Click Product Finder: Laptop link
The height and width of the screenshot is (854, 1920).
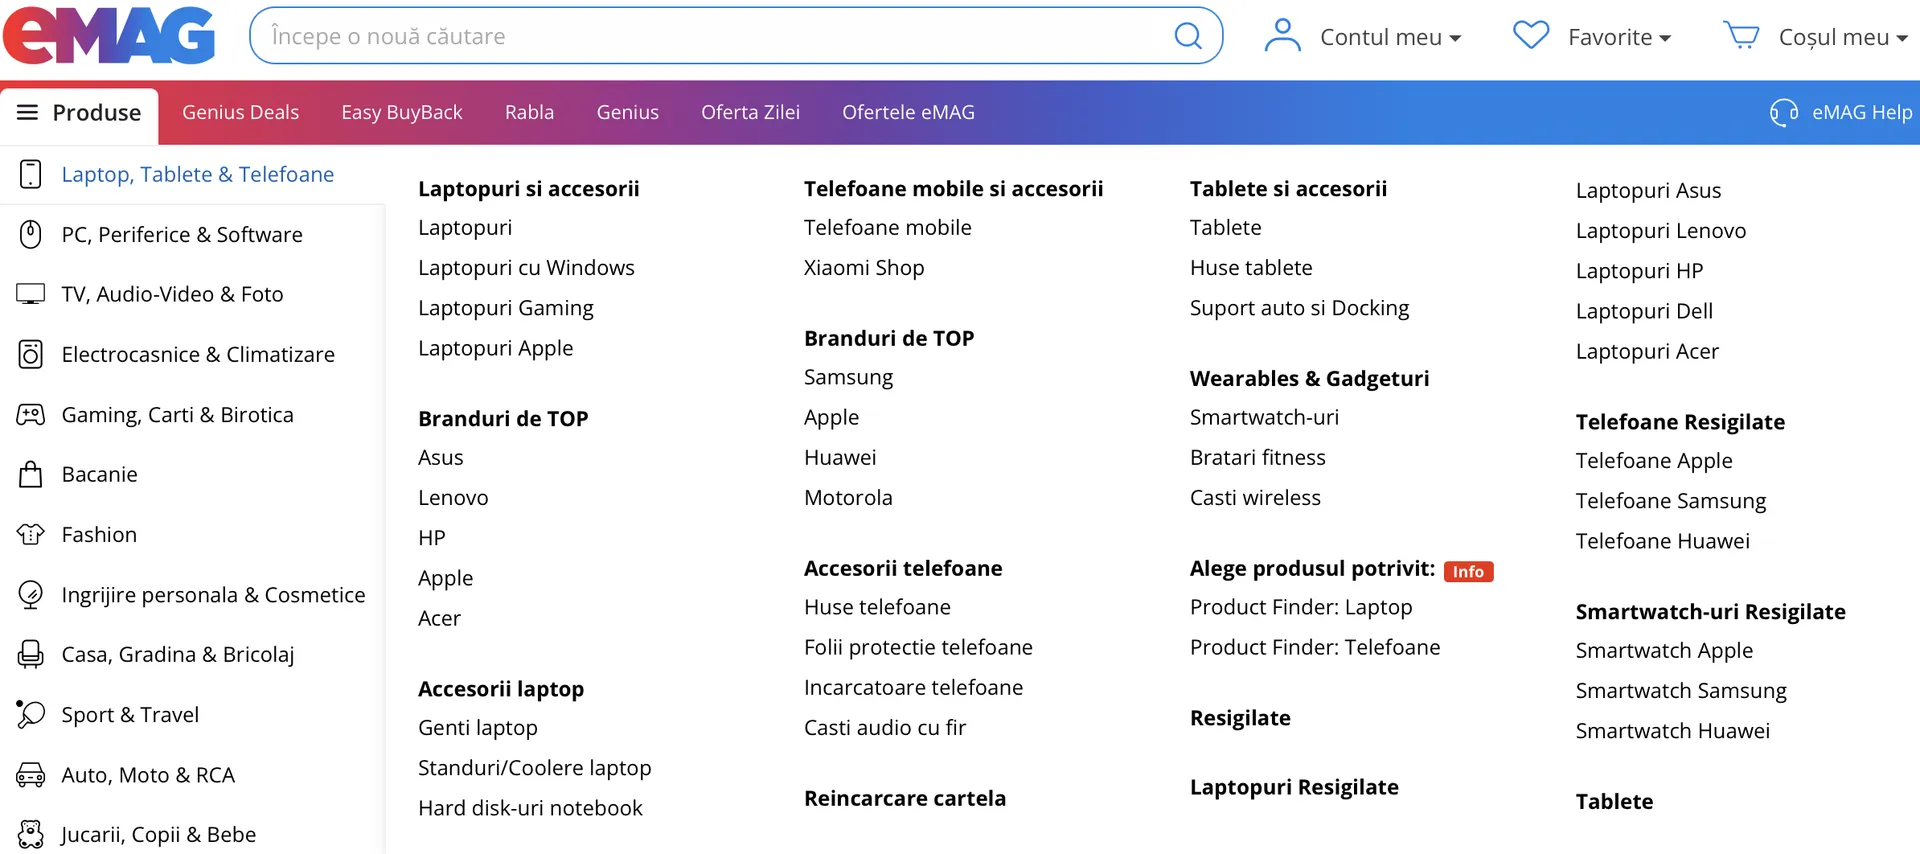pyautogui.click(x=1301, y=607)
